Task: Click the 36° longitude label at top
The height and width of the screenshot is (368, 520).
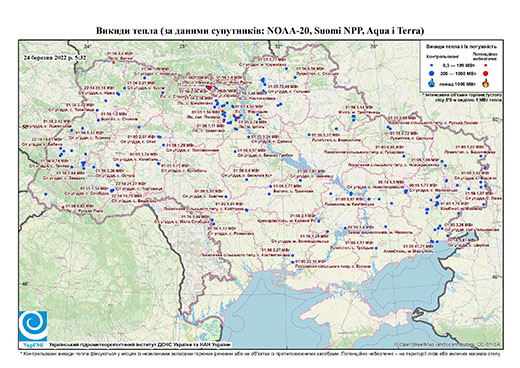Action: [x=374, y=46]
